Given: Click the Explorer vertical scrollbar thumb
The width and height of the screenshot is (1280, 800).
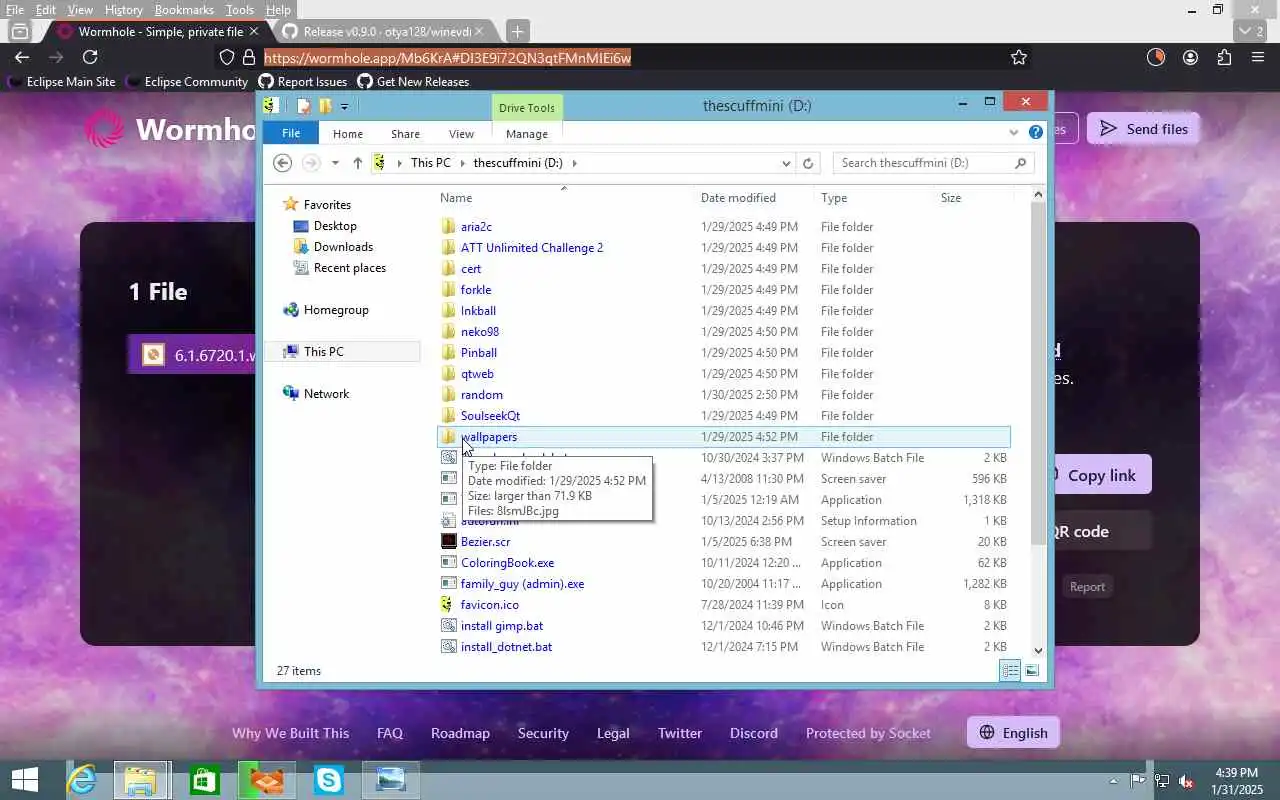Looking at the screenshot, I should 1038,374.
